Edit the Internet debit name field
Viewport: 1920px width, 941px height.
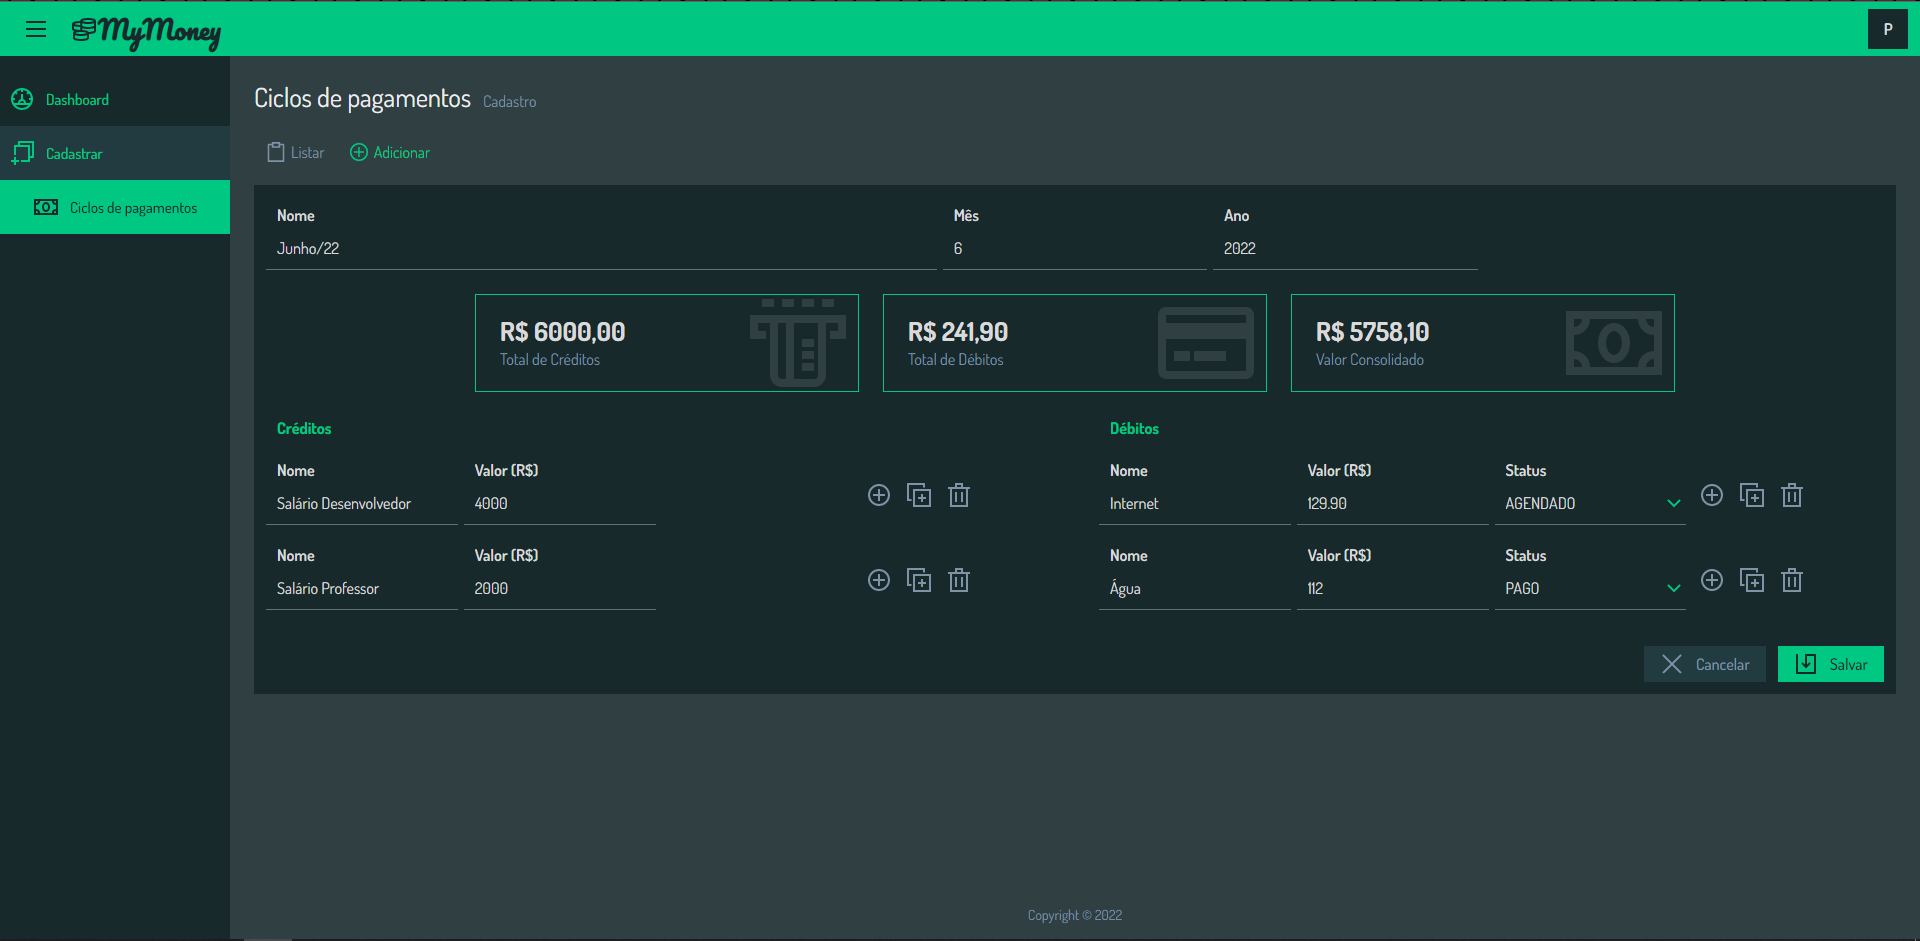pos(1195,504)
